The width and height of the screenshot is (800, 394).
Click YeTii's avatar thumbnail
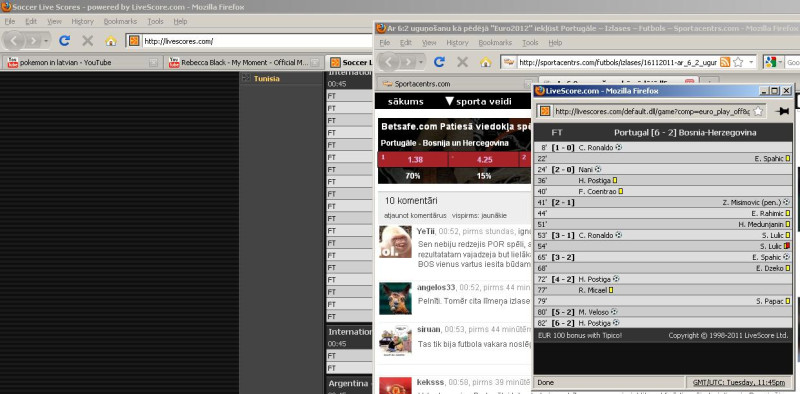tap(395, 241)
